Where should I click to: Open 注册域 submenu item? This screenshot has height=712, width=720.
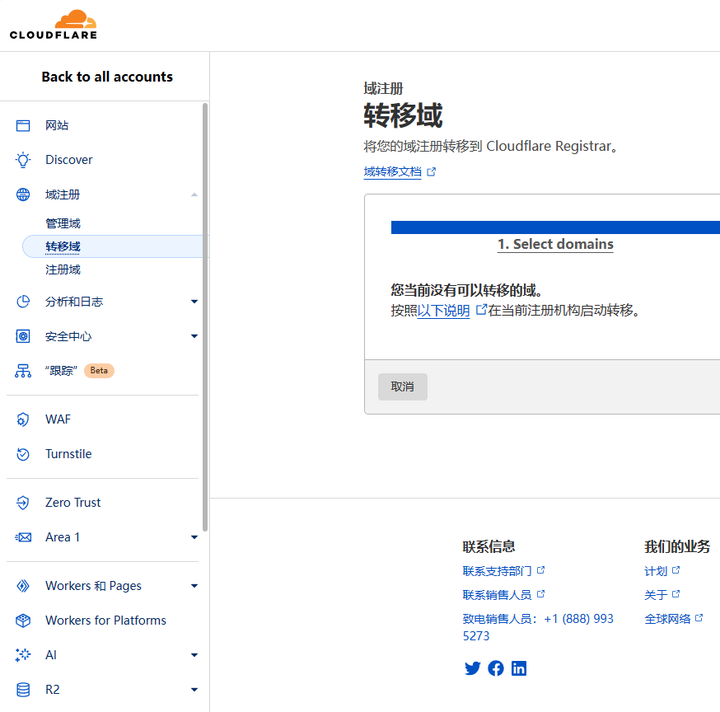click(63, 269)
